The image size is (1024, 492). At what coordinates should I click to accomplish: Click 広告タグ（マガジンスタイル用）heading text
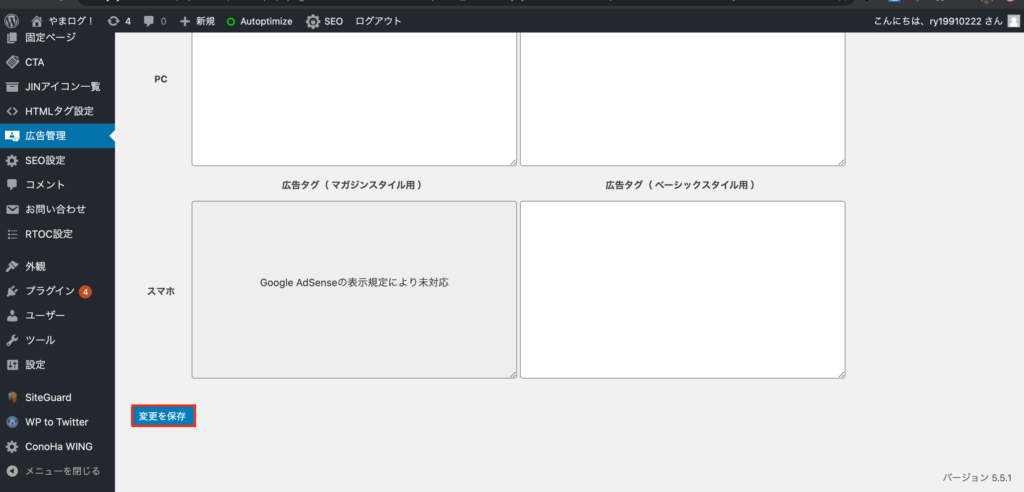[x=352, y=186]
